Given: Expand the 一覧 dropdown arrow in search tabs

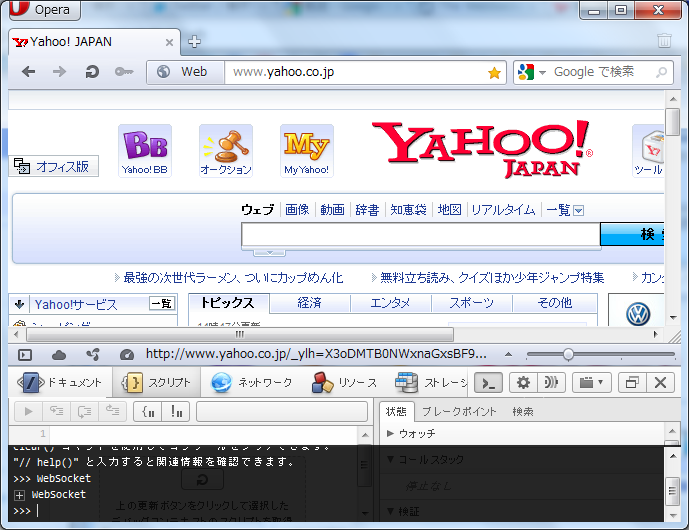Looking at the screenshot, I should tap(579, 211).
